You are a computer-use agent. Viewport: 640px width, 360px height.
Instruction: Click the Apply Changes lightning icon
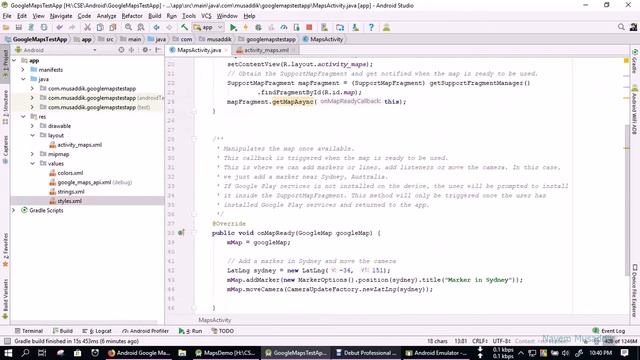pyautogui.click(x=246, y=27)
